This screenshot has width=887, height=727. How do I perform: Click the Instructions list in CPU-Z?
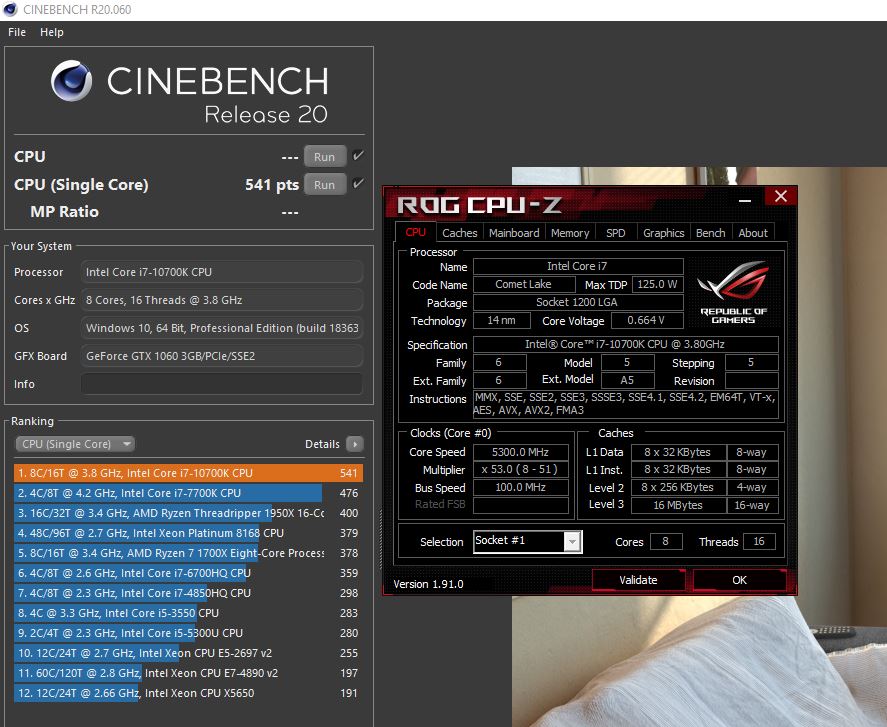(625, 404)
